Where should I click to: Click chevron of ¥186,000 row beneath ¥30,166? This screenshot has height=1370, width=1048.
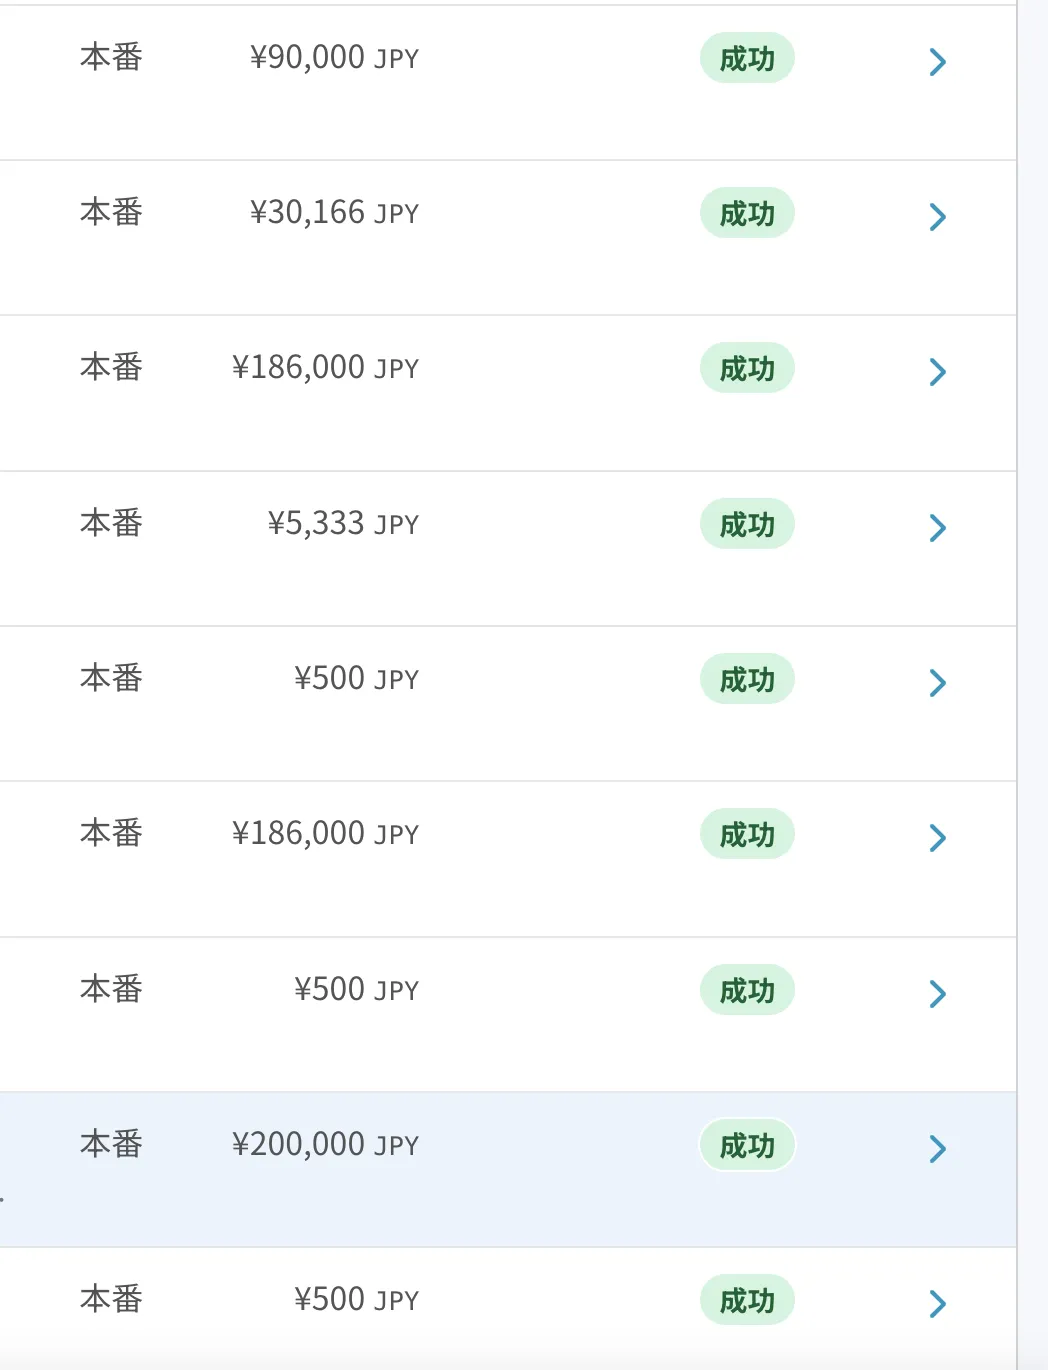[937, 372]
